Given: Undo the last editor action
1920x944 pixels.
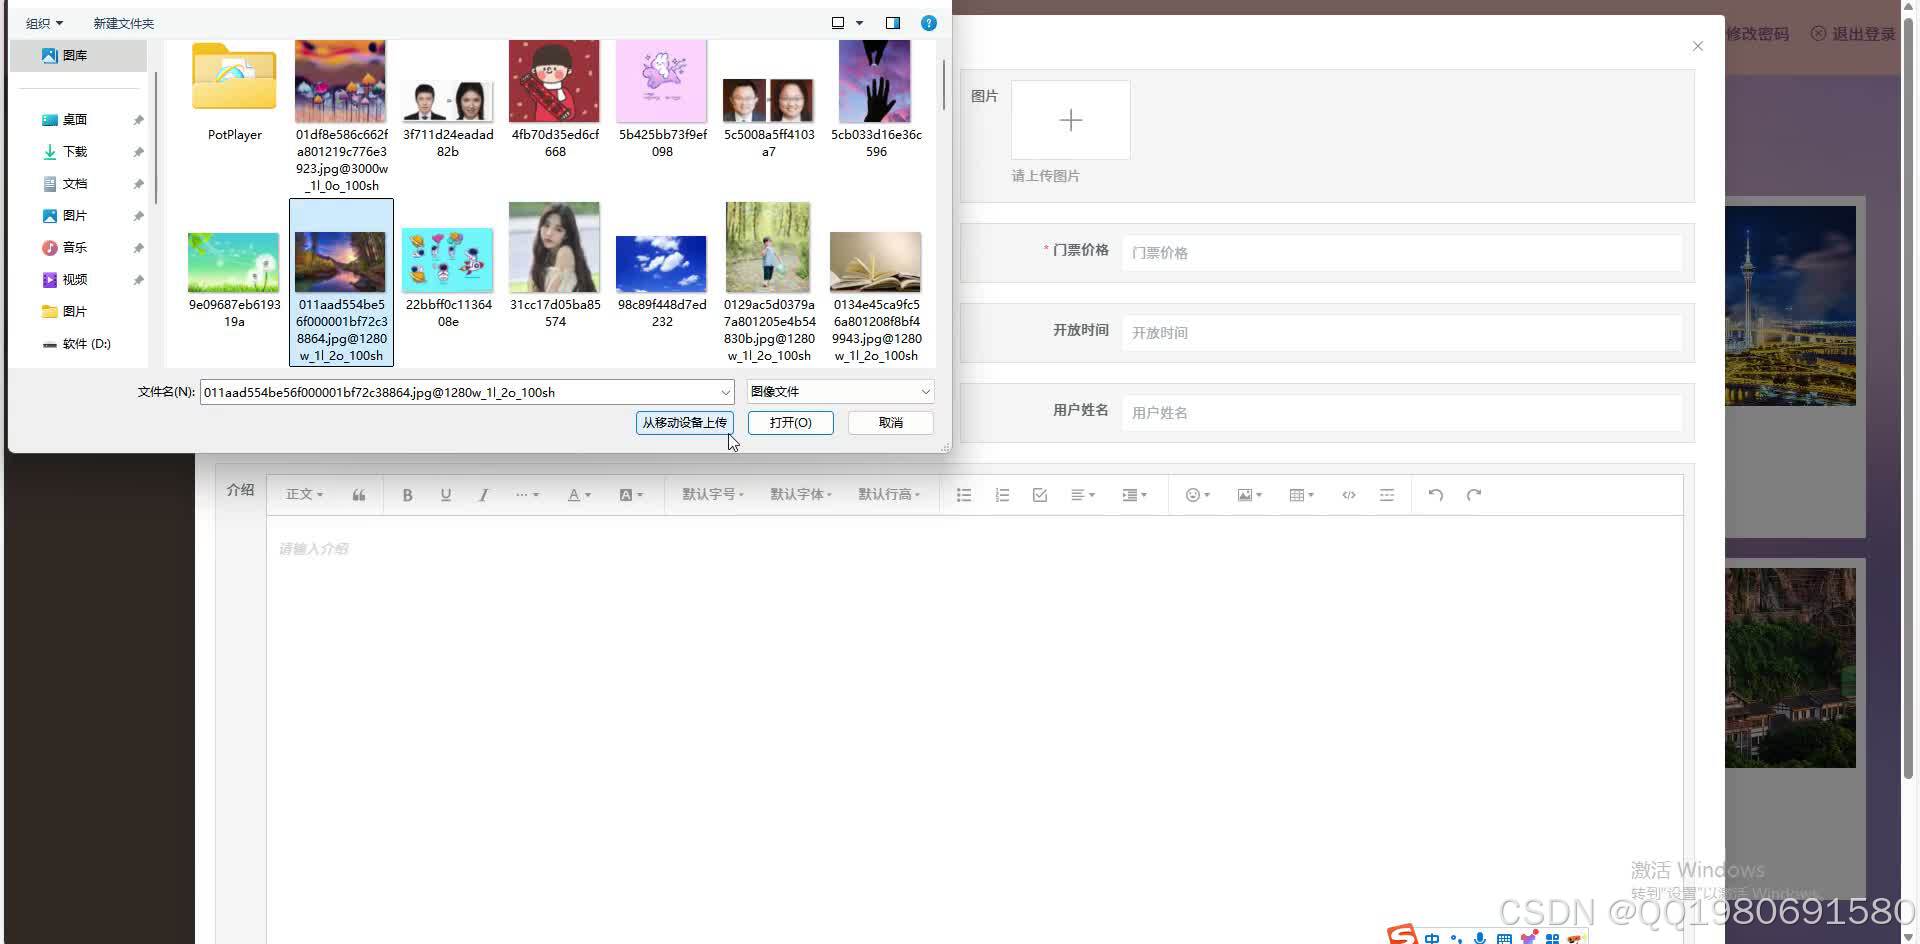Looking at the screenshot, I should 1435,494.
